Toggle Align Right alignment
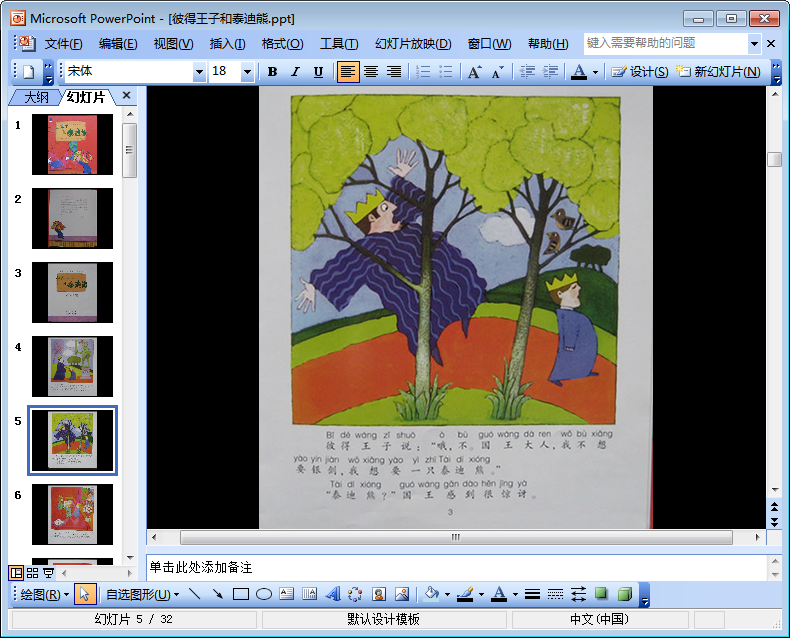This screenshot has height=638, width=790. tap(394, 72)
